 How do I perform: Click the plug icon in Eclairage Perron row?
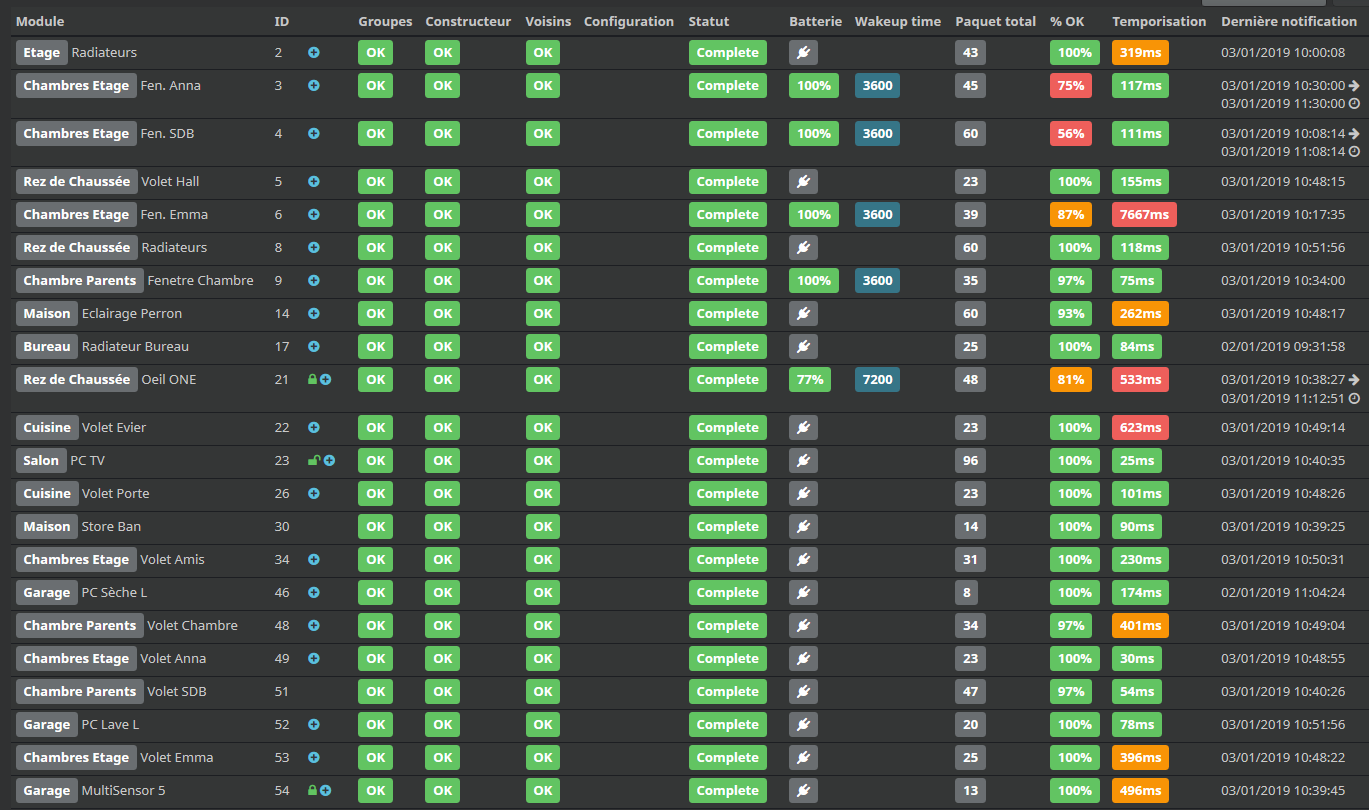tap(803, 314)
